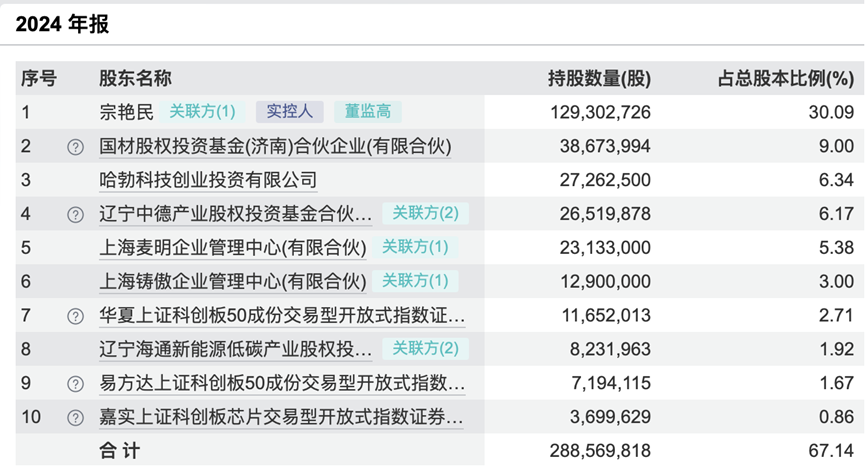Click the 关联方(1) badge next to 上海麦明
Viewport: 865px width, 466px height.
(x=415, y=247)
